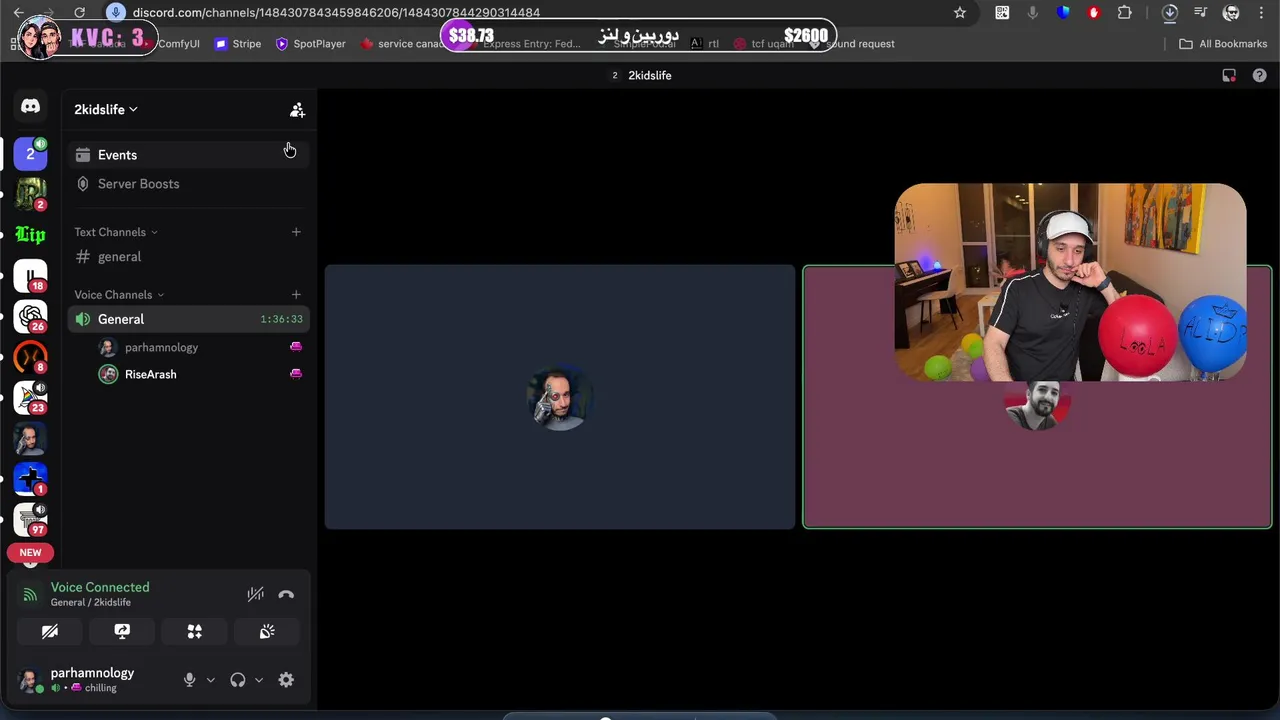Image resolution: width=1280 pixels, height=720 pixels.
Task: Turn on camera in voice panel
Action: coord(50,632)
